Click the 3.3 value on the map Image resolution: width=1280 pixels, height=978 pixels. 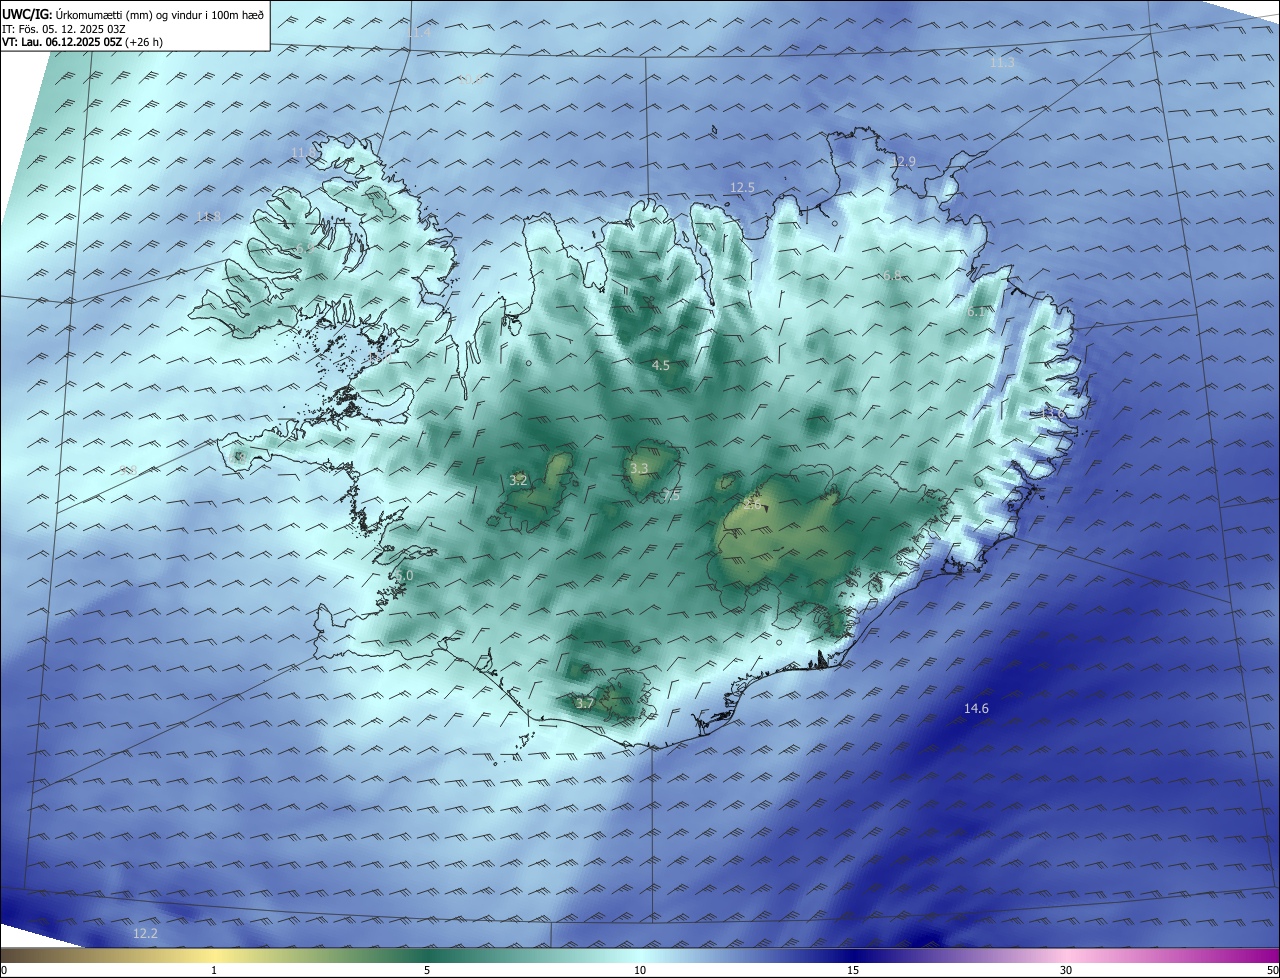coord(639,468)
